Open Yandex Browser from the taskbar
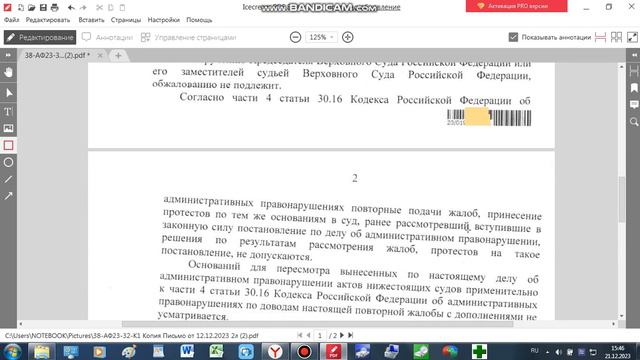Viewport: 640px width, 360px height. click(x=275, y=351)
